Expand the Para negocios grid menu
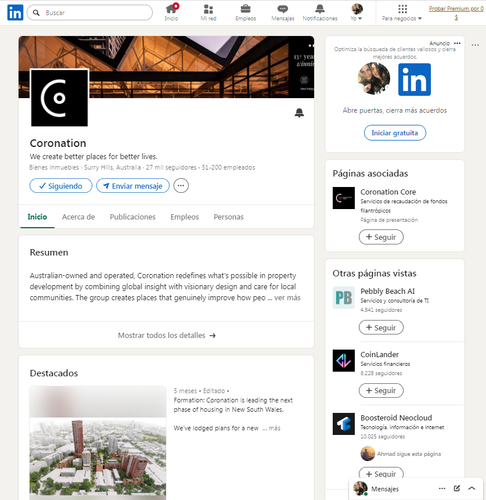This screenshot has height=500, width=486. [x=402, y=12]
